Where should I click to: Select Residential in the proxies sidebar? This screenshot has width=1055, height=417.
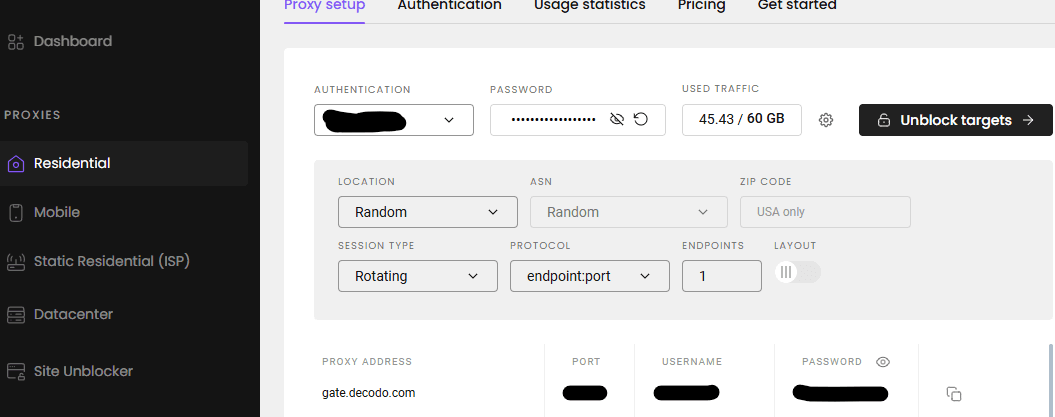click(x=72, y=163)
